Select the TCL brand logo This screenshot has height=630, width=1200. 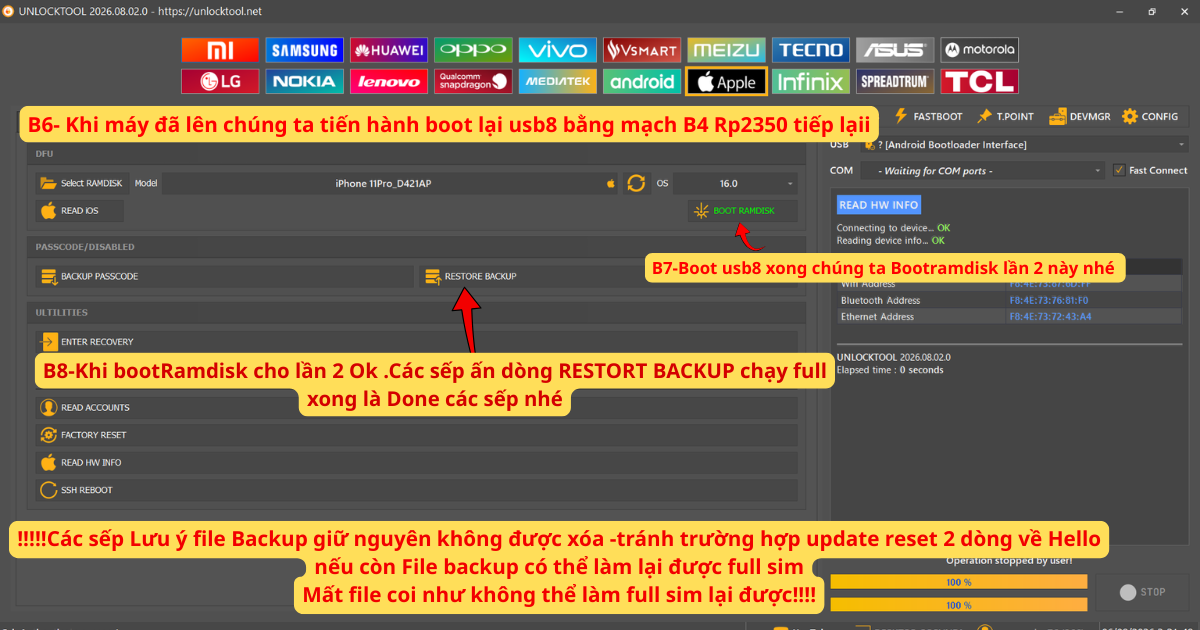click(980, 81)
